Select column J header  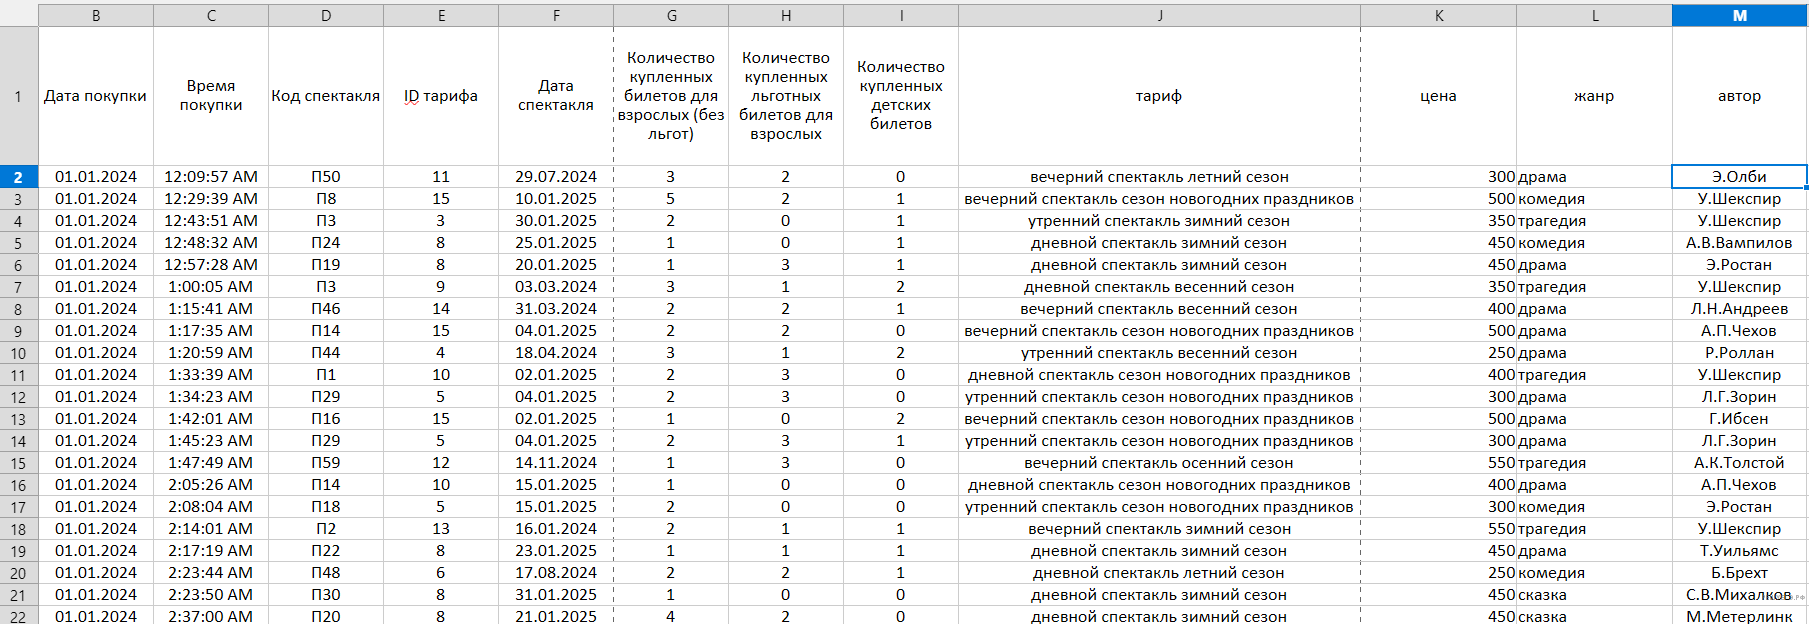[x=1159, y=15]
